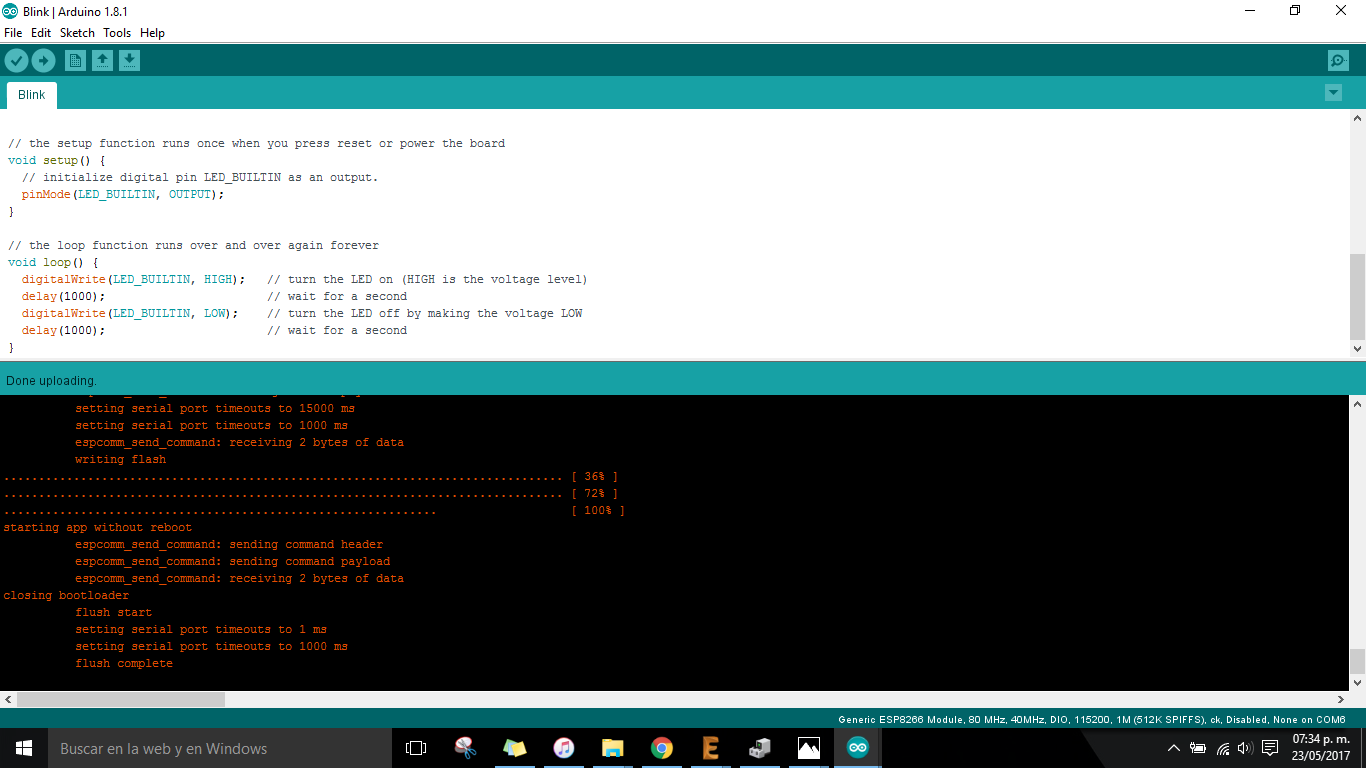Viewport: 1366px width, 768px height.
Task: Click the Wi-Fi network tray icon
Action: [x=1222, y=748]
